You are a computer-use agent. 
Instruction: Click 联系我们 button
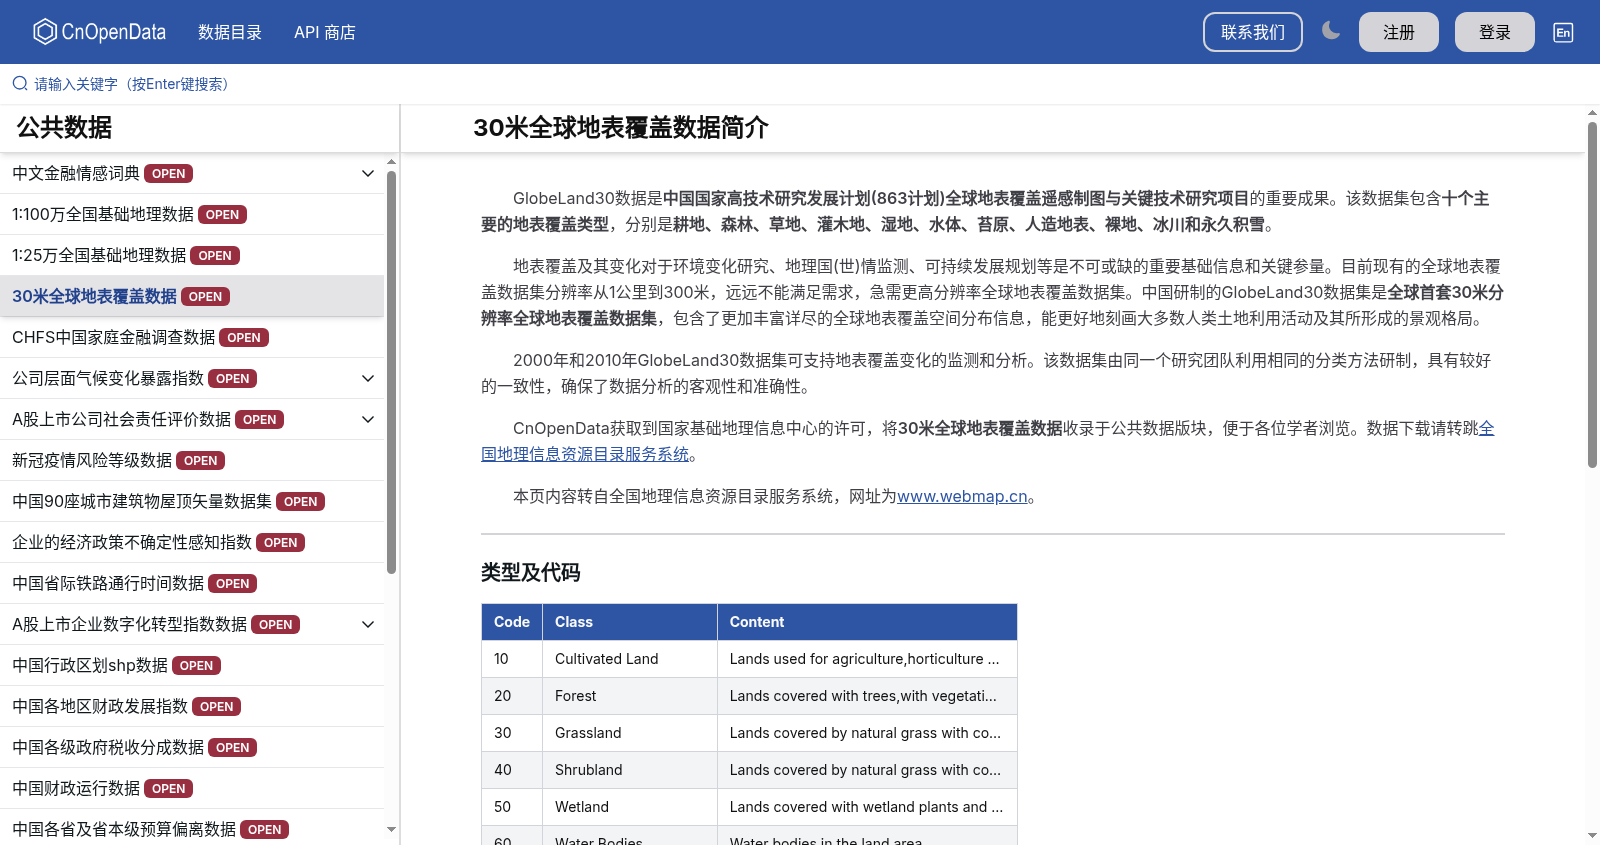point(1253,32)
